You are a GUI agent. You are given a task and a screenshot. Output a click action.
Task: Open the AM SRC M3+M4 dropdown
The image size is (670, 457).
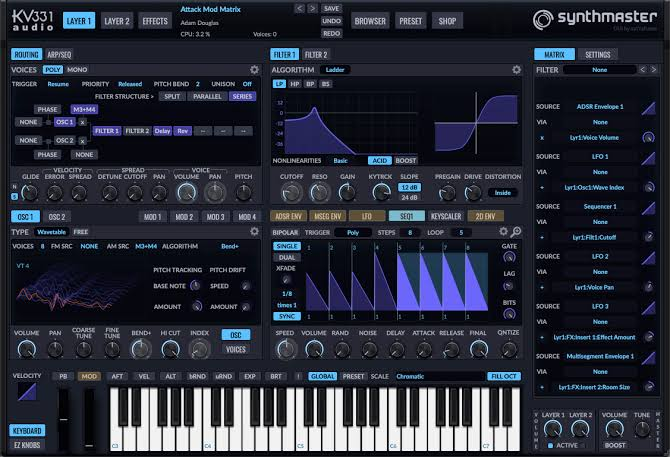pyautogui.click(x=146, y=246)
